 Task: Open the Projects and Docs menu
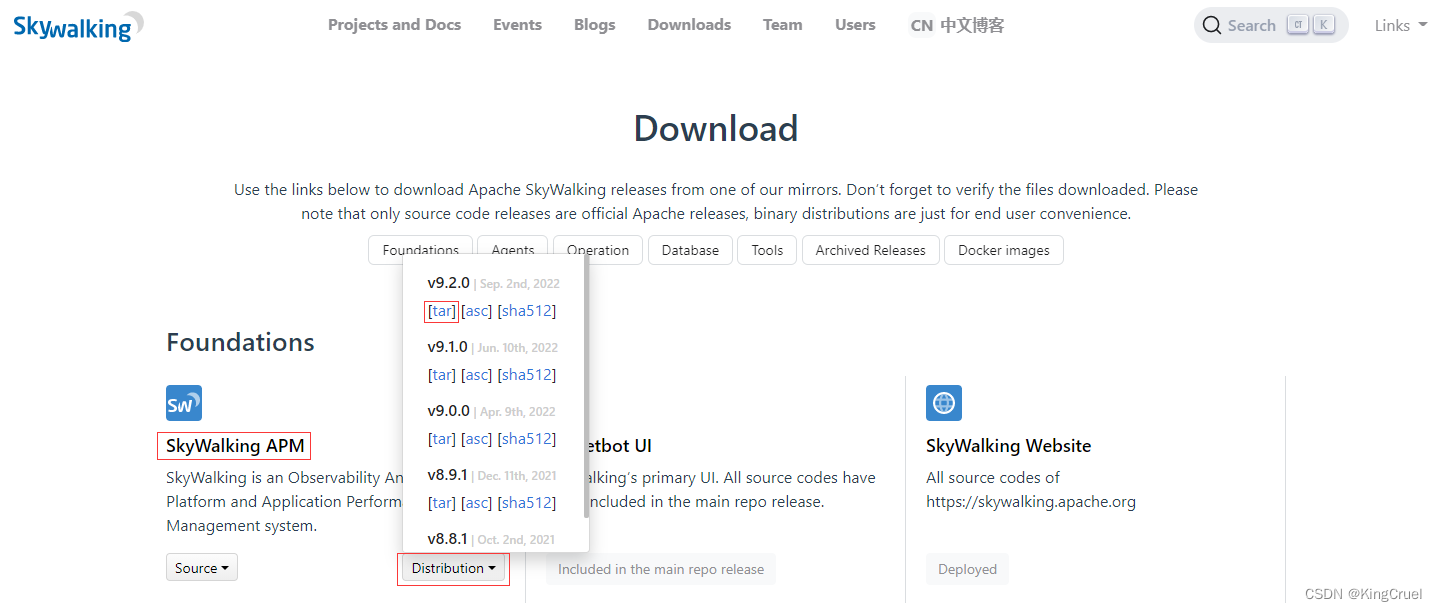(394, 24)
